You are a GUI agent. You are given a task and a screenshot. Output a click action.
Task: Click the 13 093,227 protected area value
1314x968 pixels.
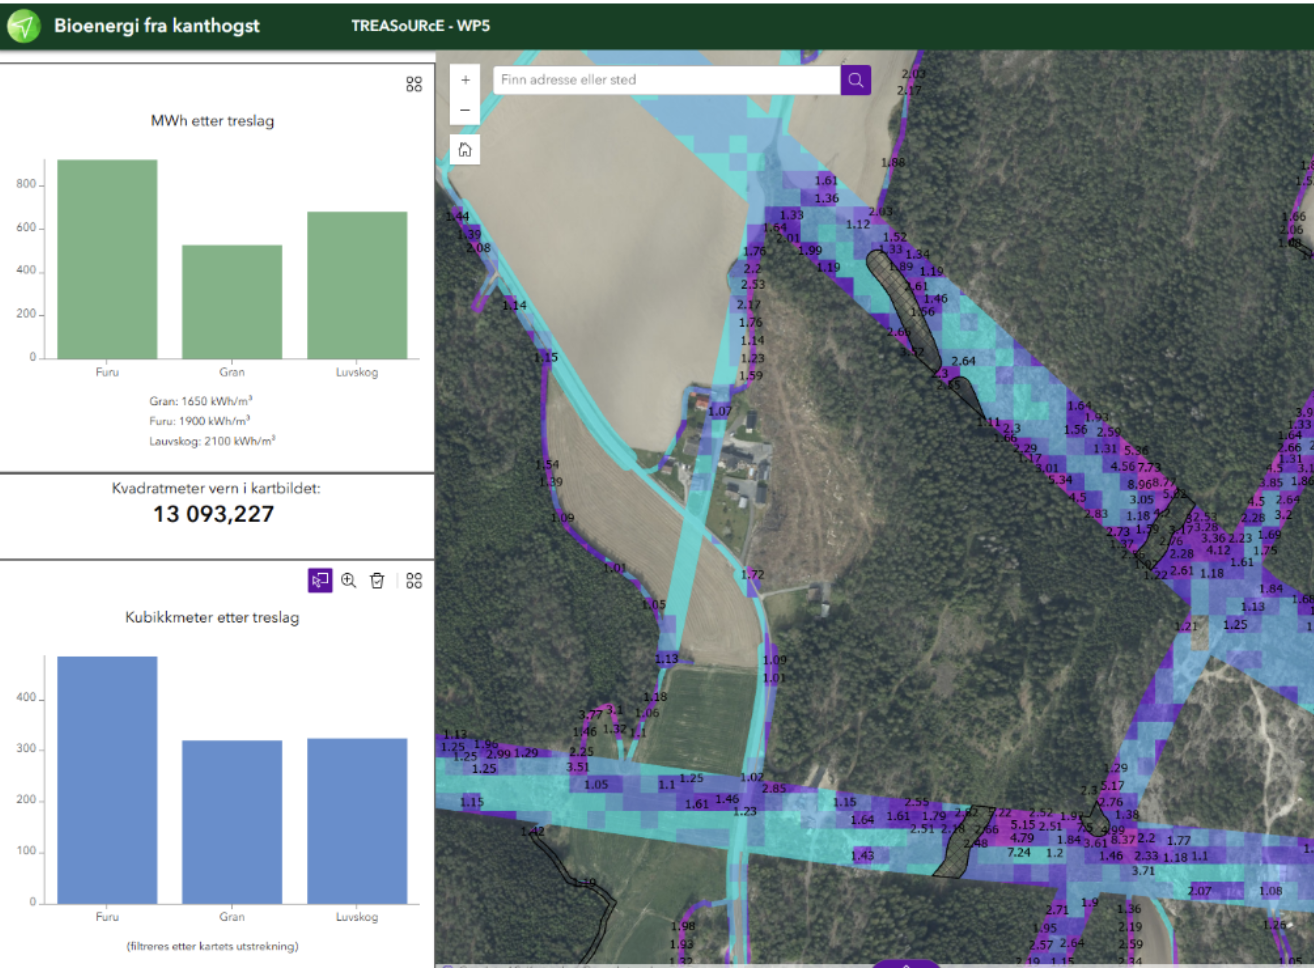(x=215, y=513)
